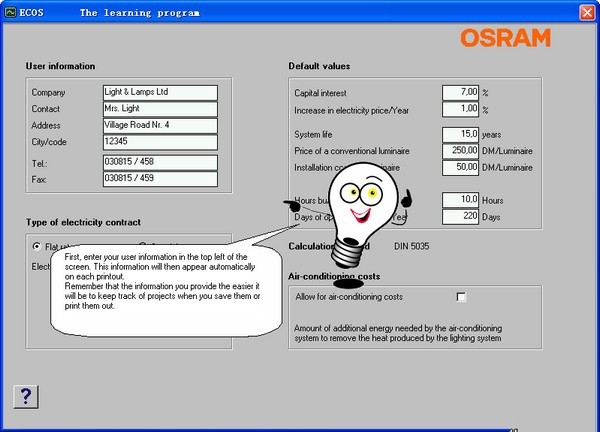Close the ECOS learning program window
The width and height of the screenshot is (600, 432).
587,13
